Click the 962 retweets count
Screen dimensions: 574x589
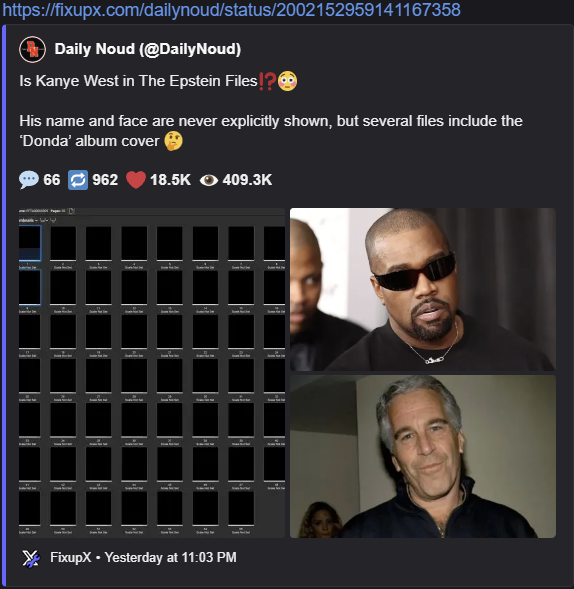pos(105,180)
